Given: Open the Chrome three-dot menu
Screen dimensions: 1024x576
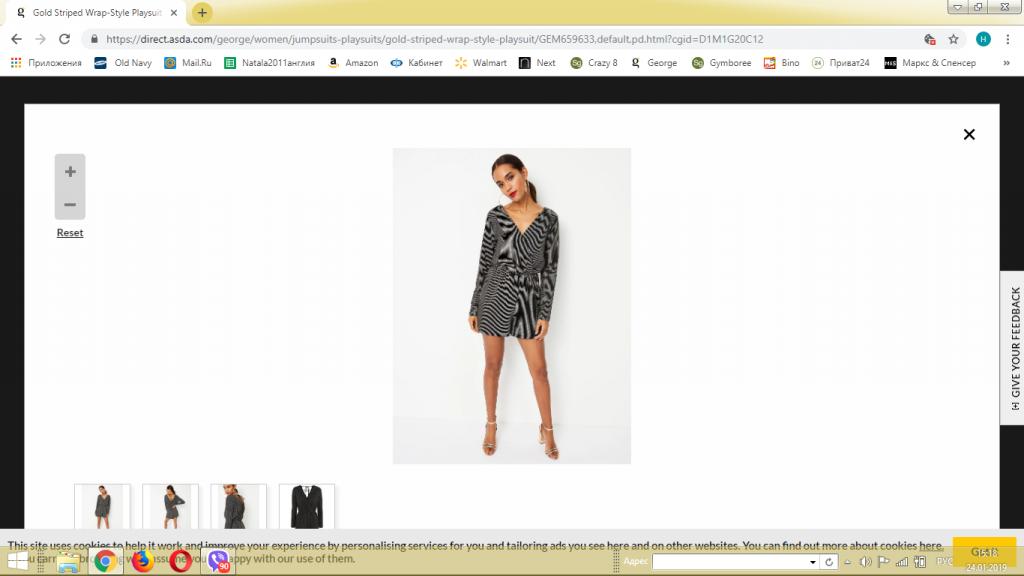Looking at the screenshot, I should pyautogui.click(x=1008, y=39).
